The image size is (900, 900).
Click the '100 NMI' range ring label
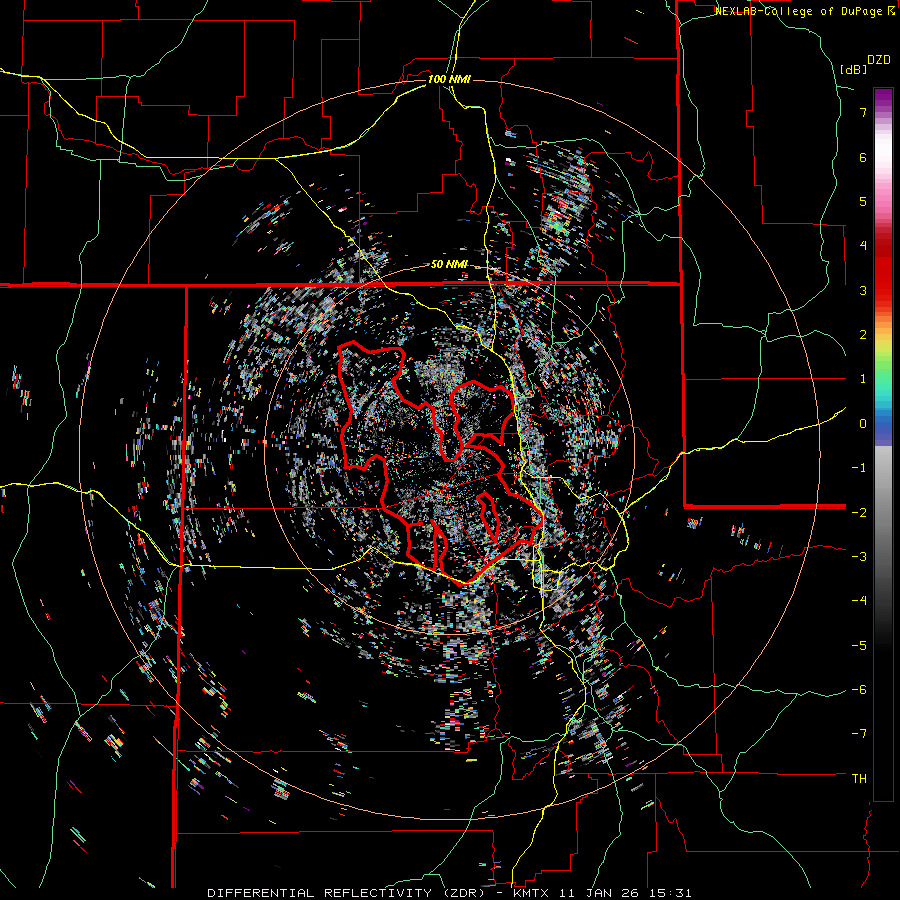coord(449,79)
